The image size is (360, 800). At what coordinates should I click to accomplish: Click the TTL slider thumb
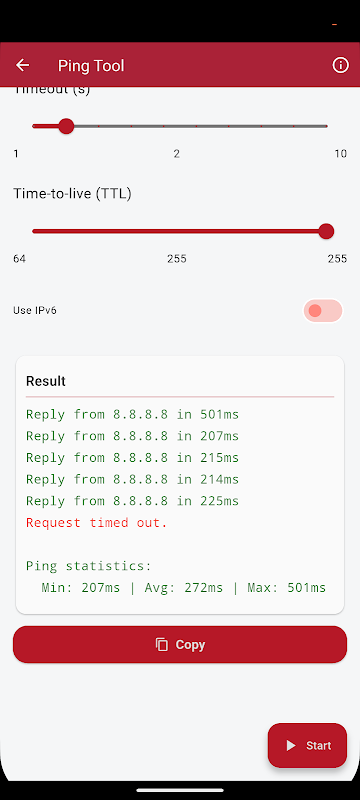(326, 231)
